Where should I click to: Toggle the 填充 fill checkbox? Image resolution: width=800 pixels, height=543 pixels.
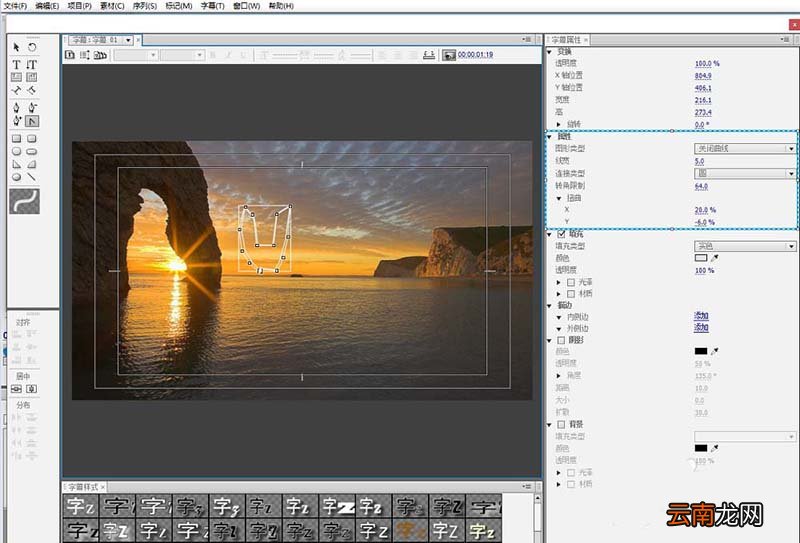561,234
